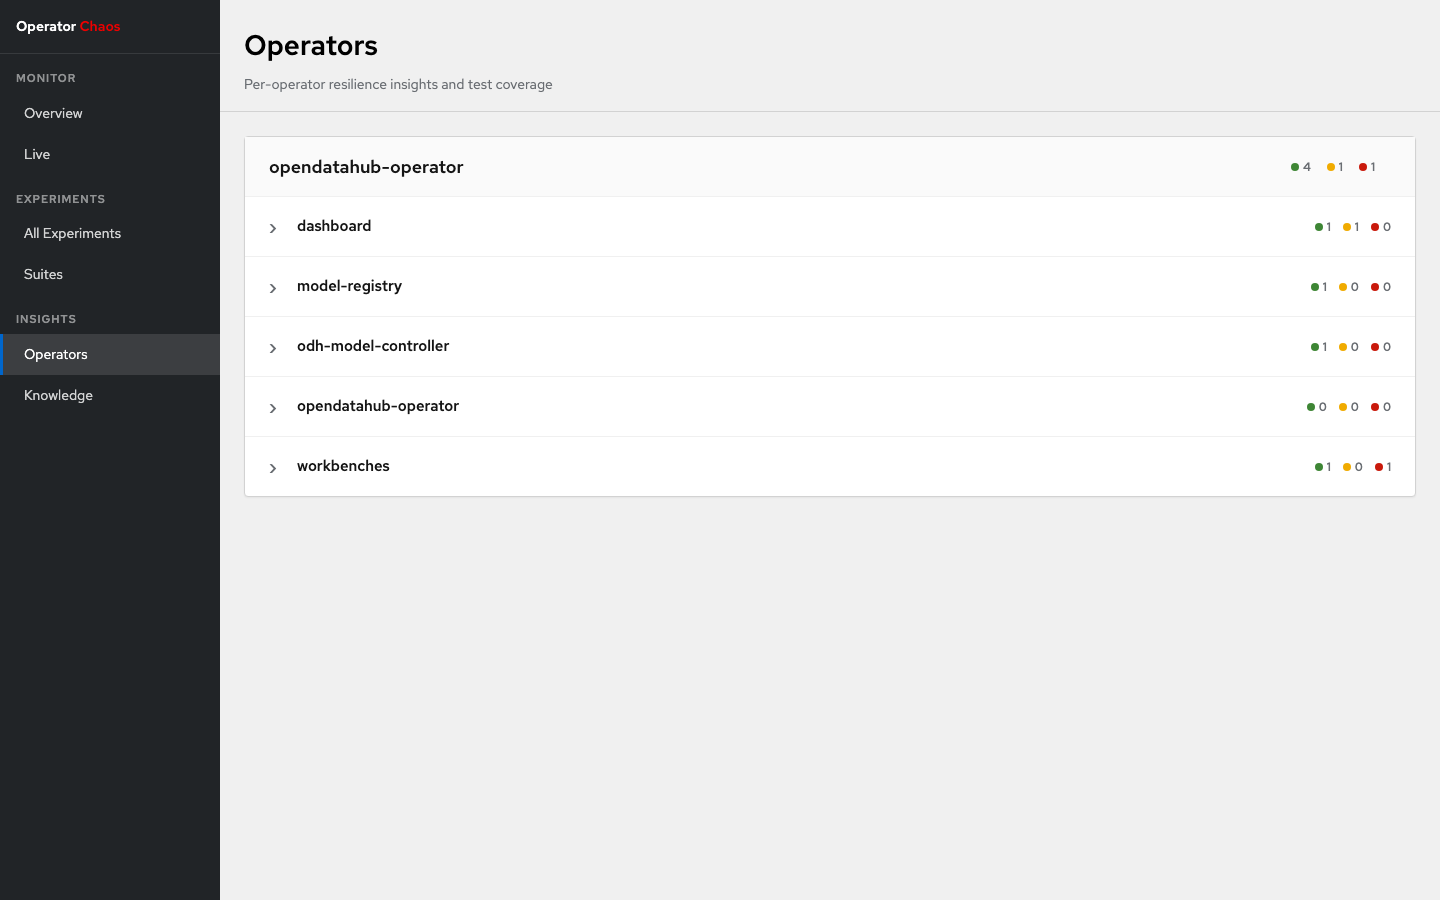Open the Overview page in sidebar
Image resolution: width=1440 pixels, height=900 pixels.
(x=54, y=113)
